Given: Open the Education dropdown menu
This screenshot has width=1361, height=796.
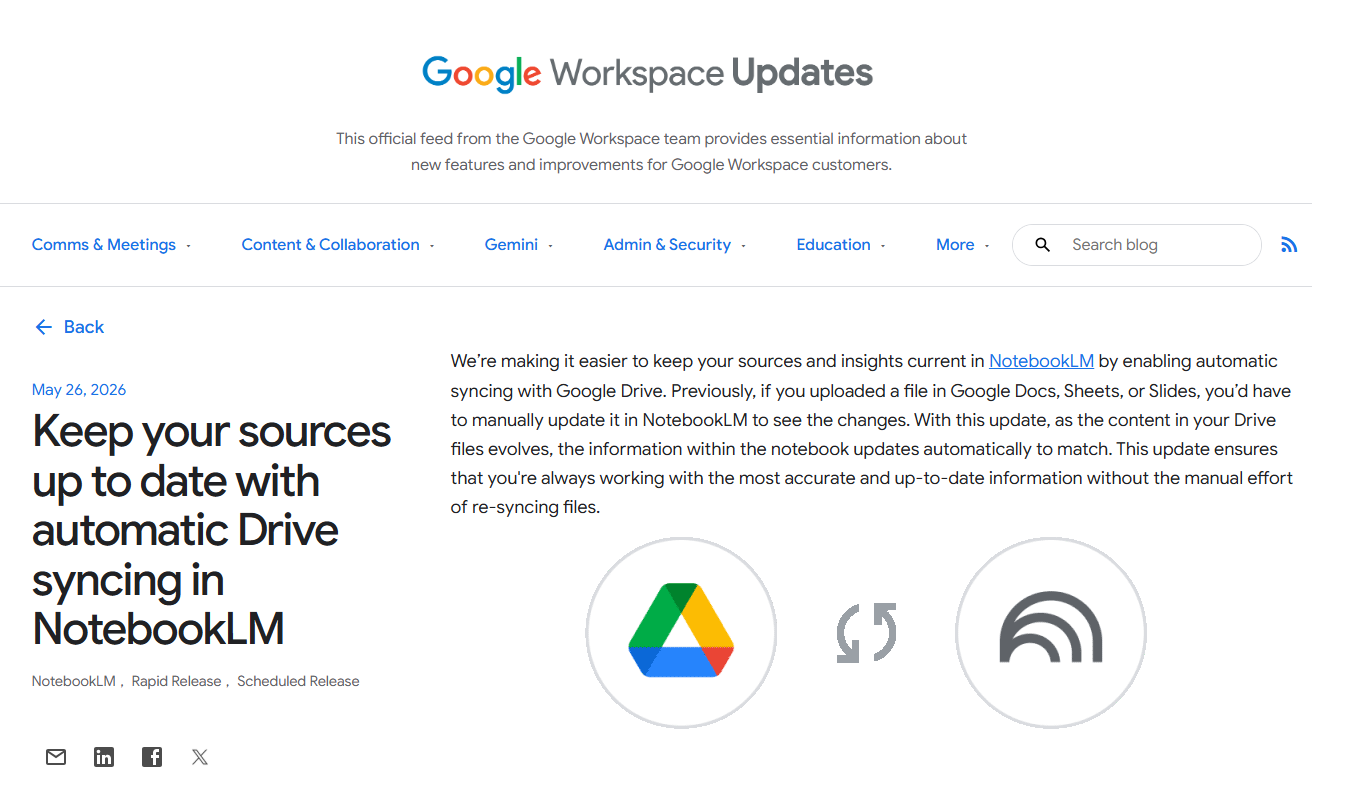Looking at the screenshot, I should click(841, 245).
